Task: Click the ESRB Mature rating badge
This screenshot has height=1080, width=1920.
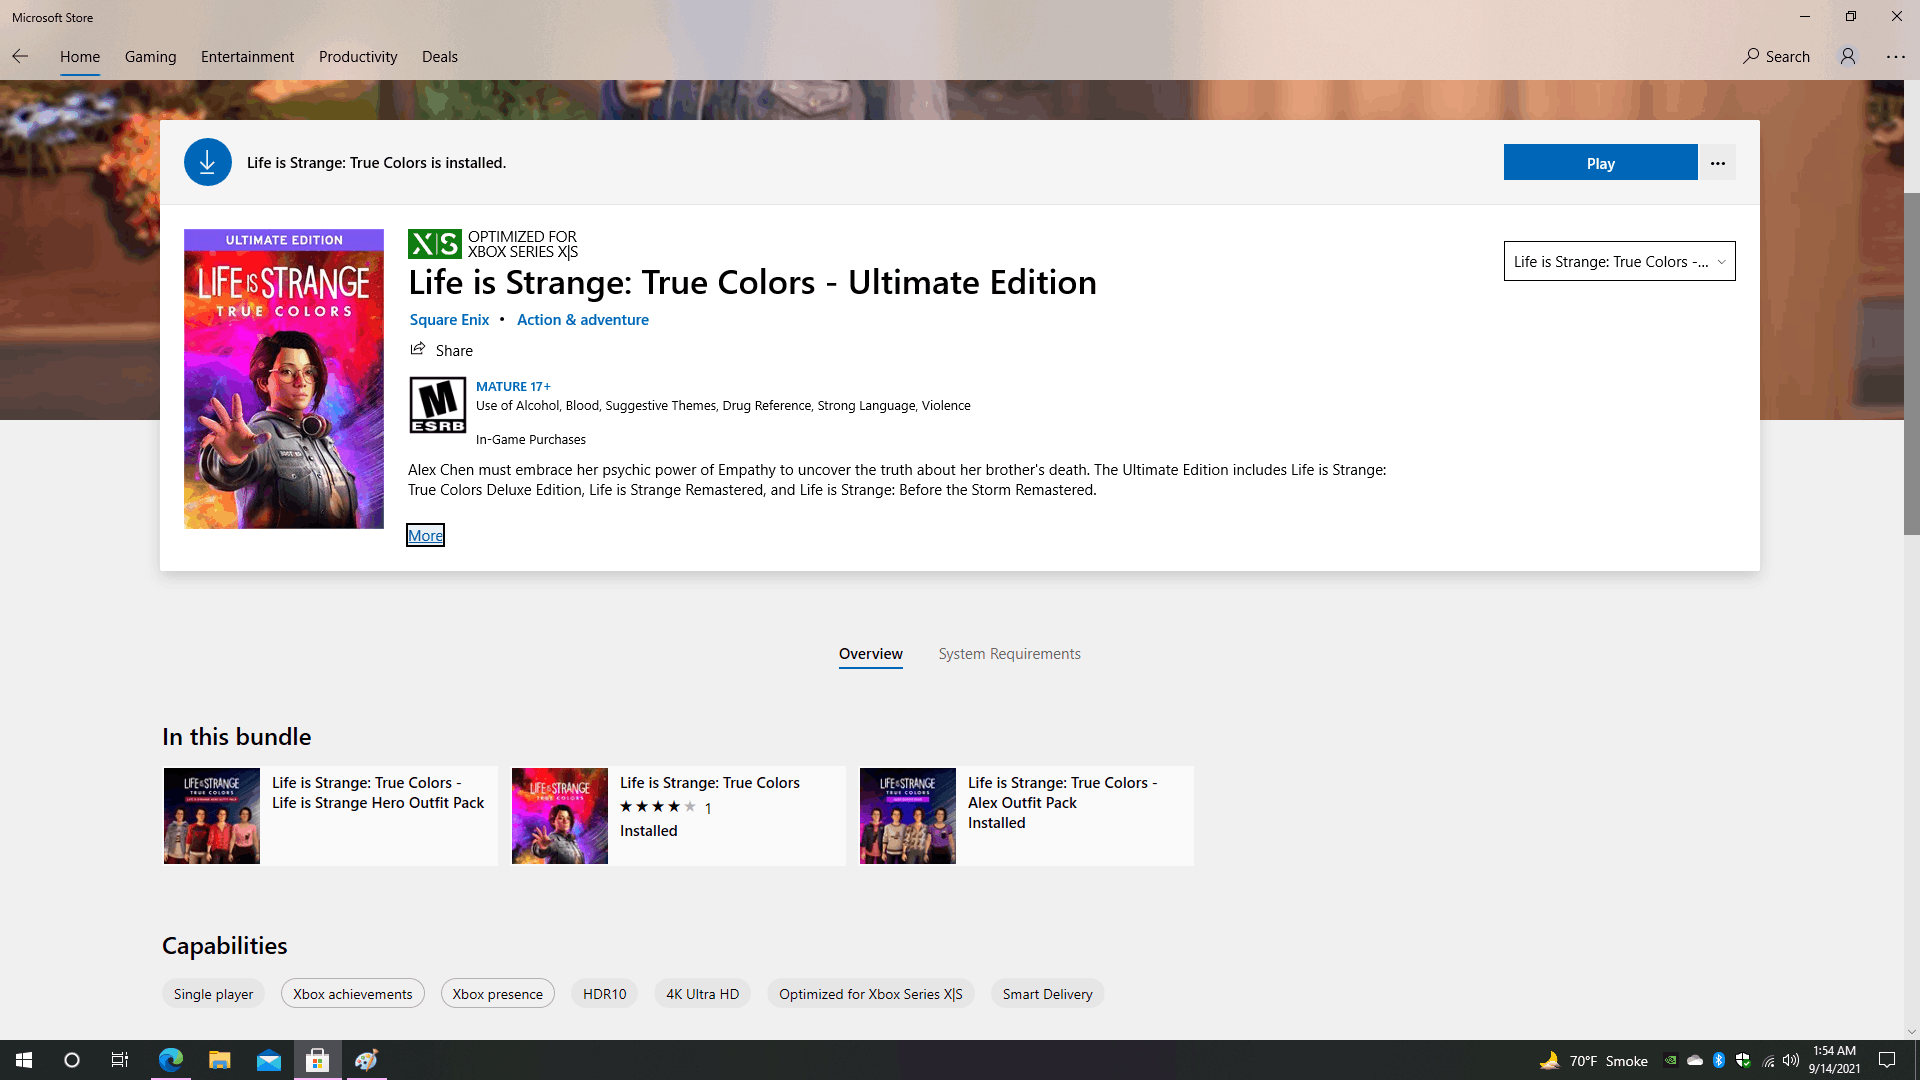Action: 437,405
